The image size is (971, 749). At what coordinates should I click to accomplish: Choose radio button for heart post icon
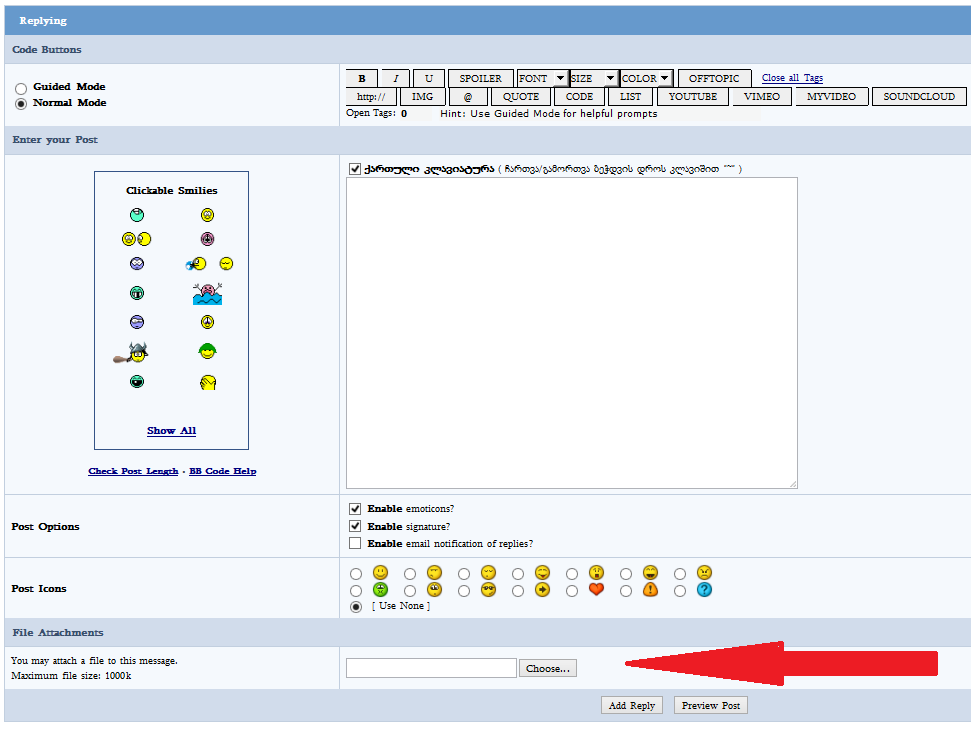pos(572,591)
